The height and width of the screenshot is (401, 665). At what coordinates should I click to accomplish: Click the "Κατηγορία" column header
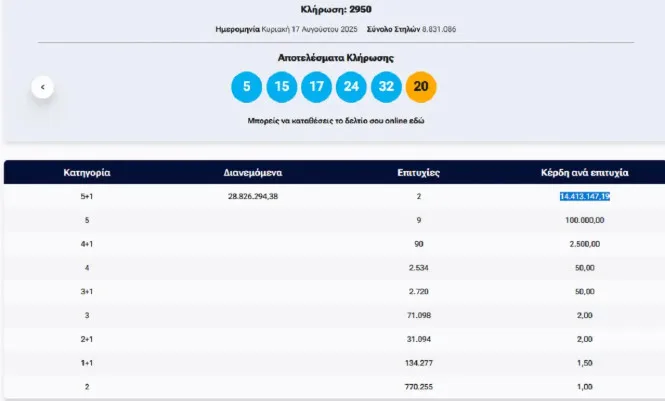tap(87, 173)
